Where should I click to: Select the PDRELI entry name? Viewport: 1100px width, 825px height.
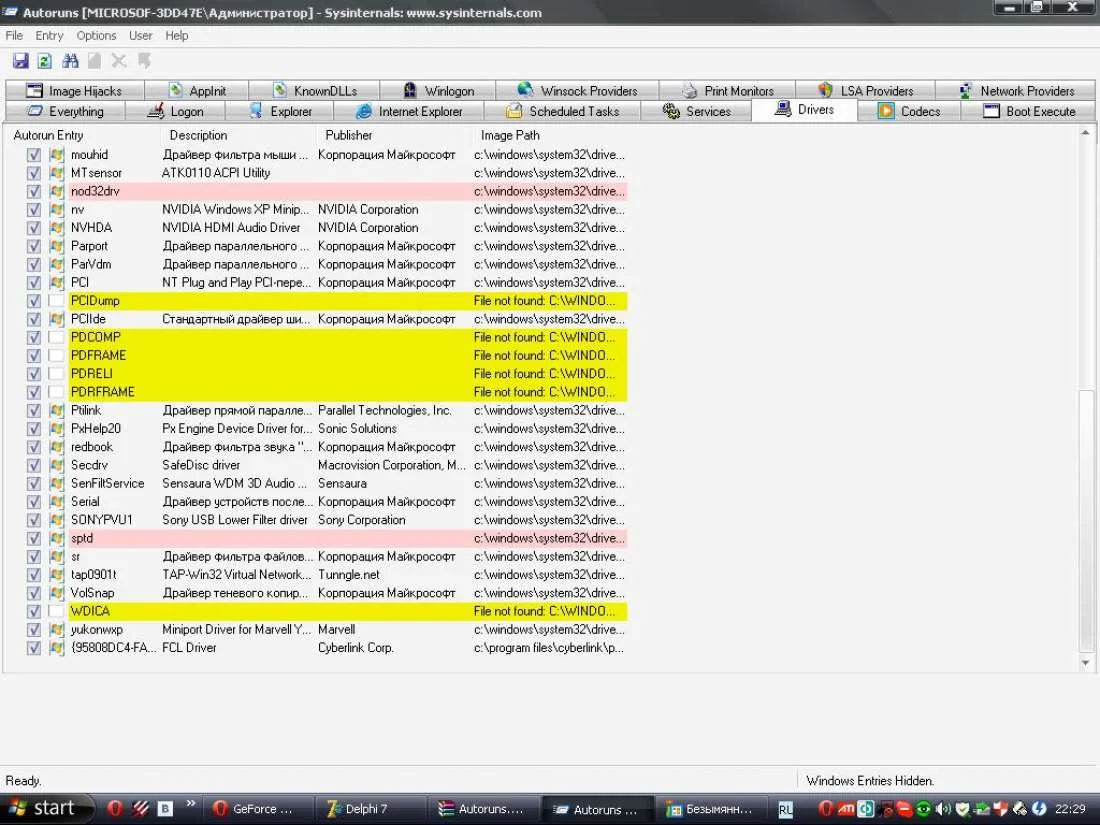coord(91,373)
